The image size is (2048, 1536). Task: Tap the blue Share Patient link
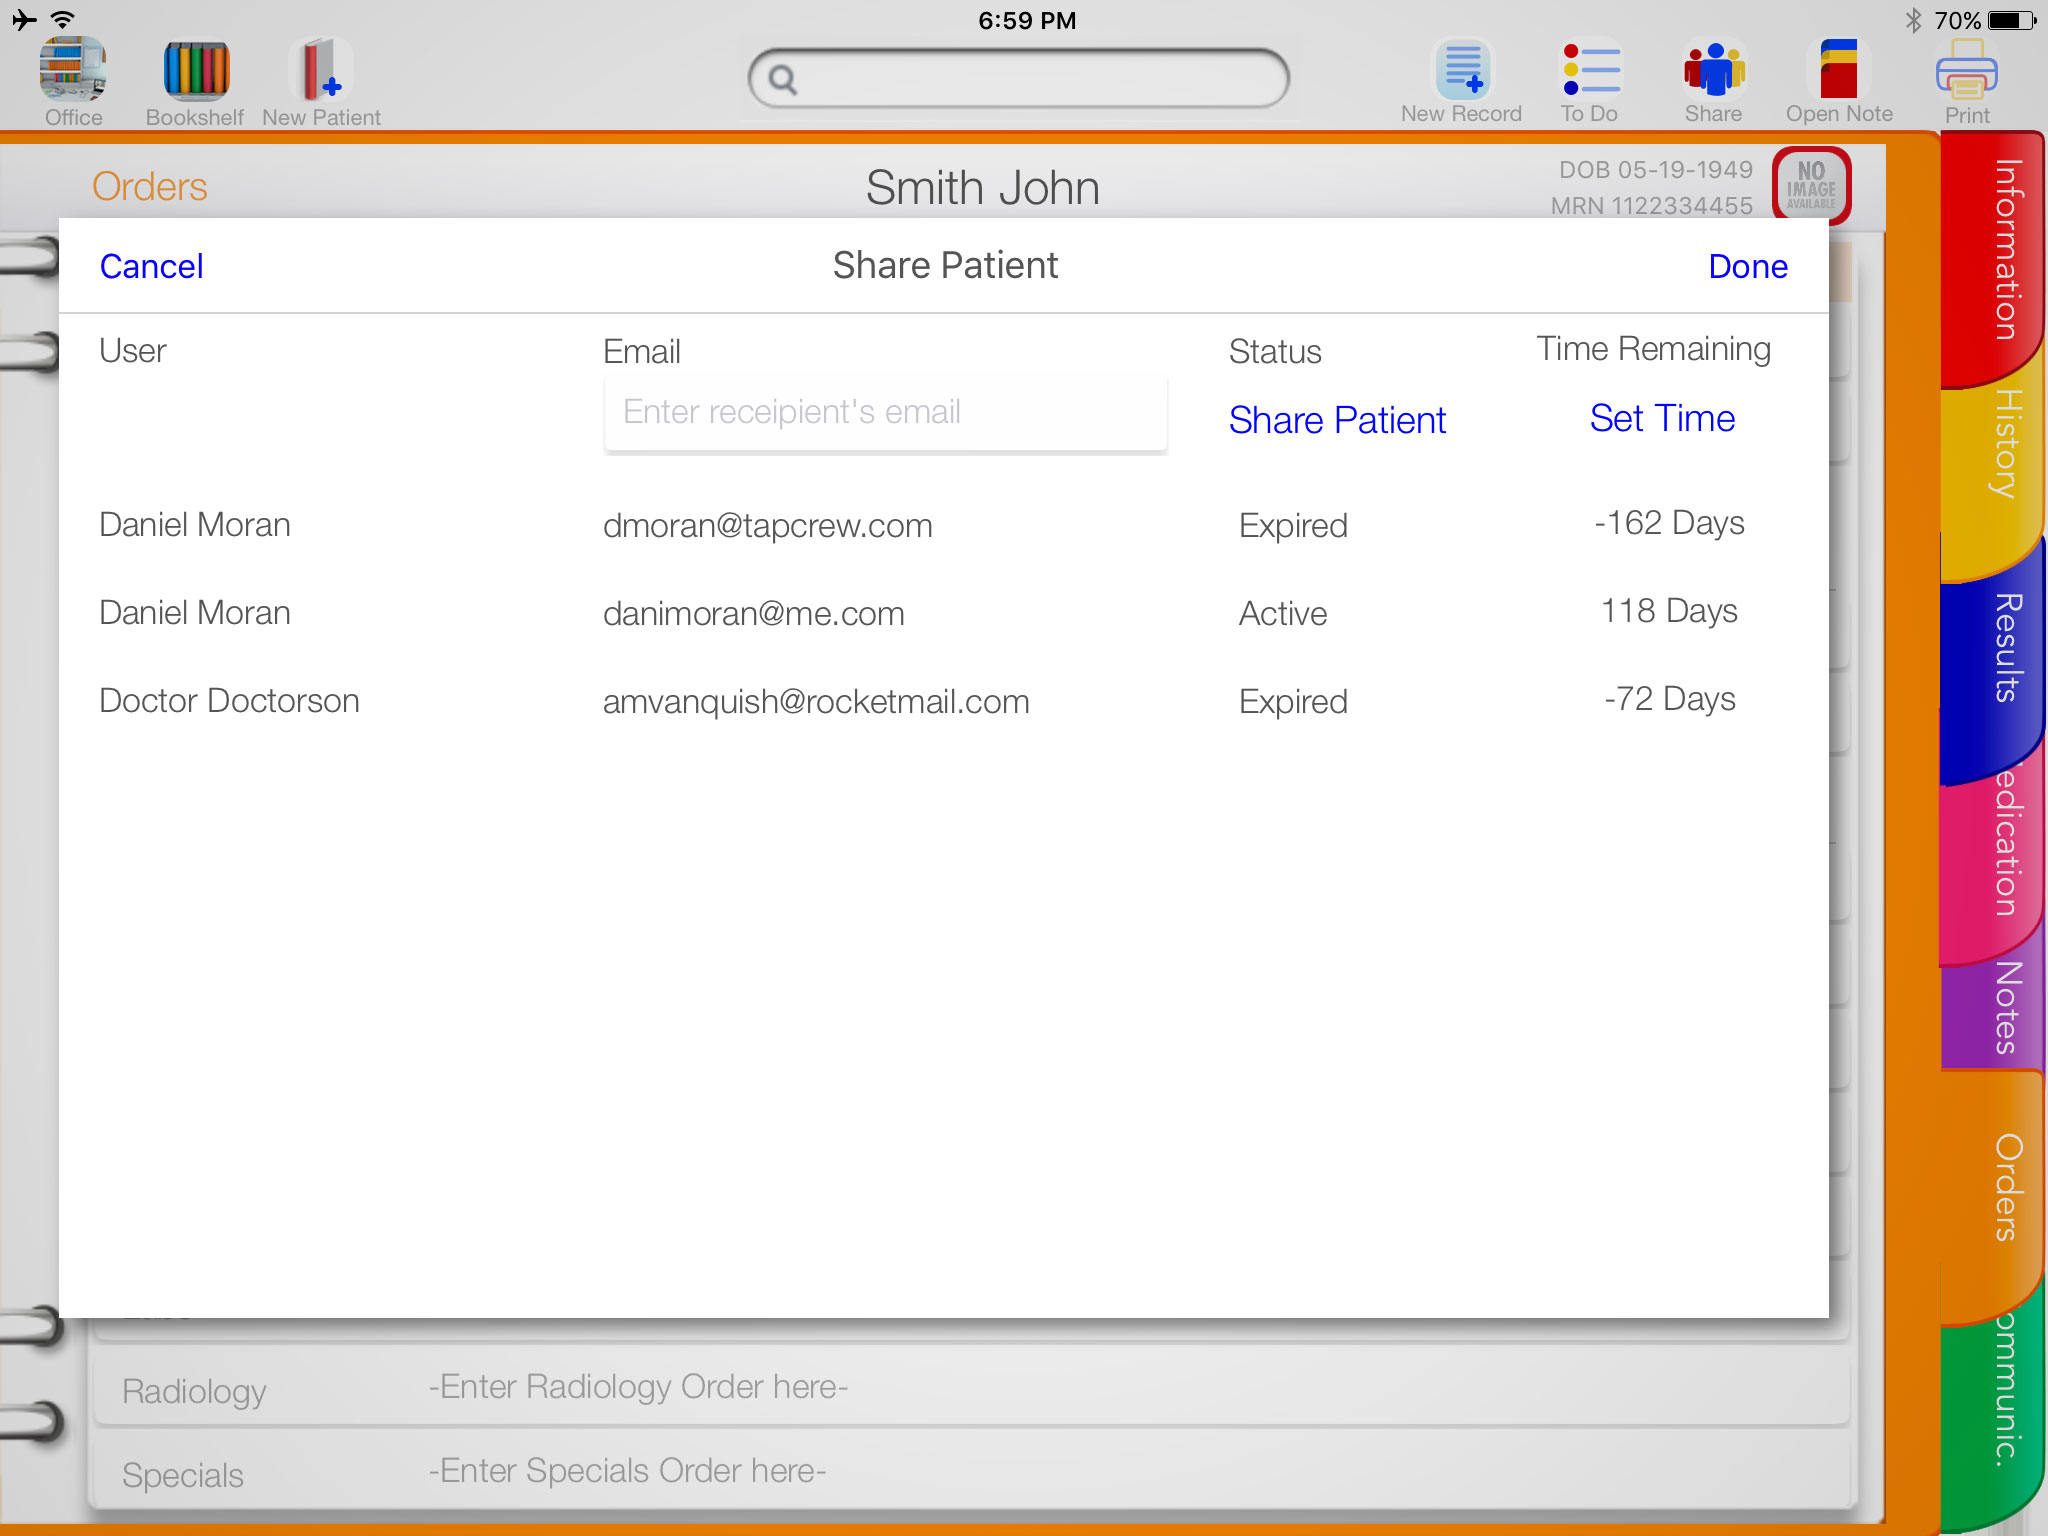coord(1337,420)
